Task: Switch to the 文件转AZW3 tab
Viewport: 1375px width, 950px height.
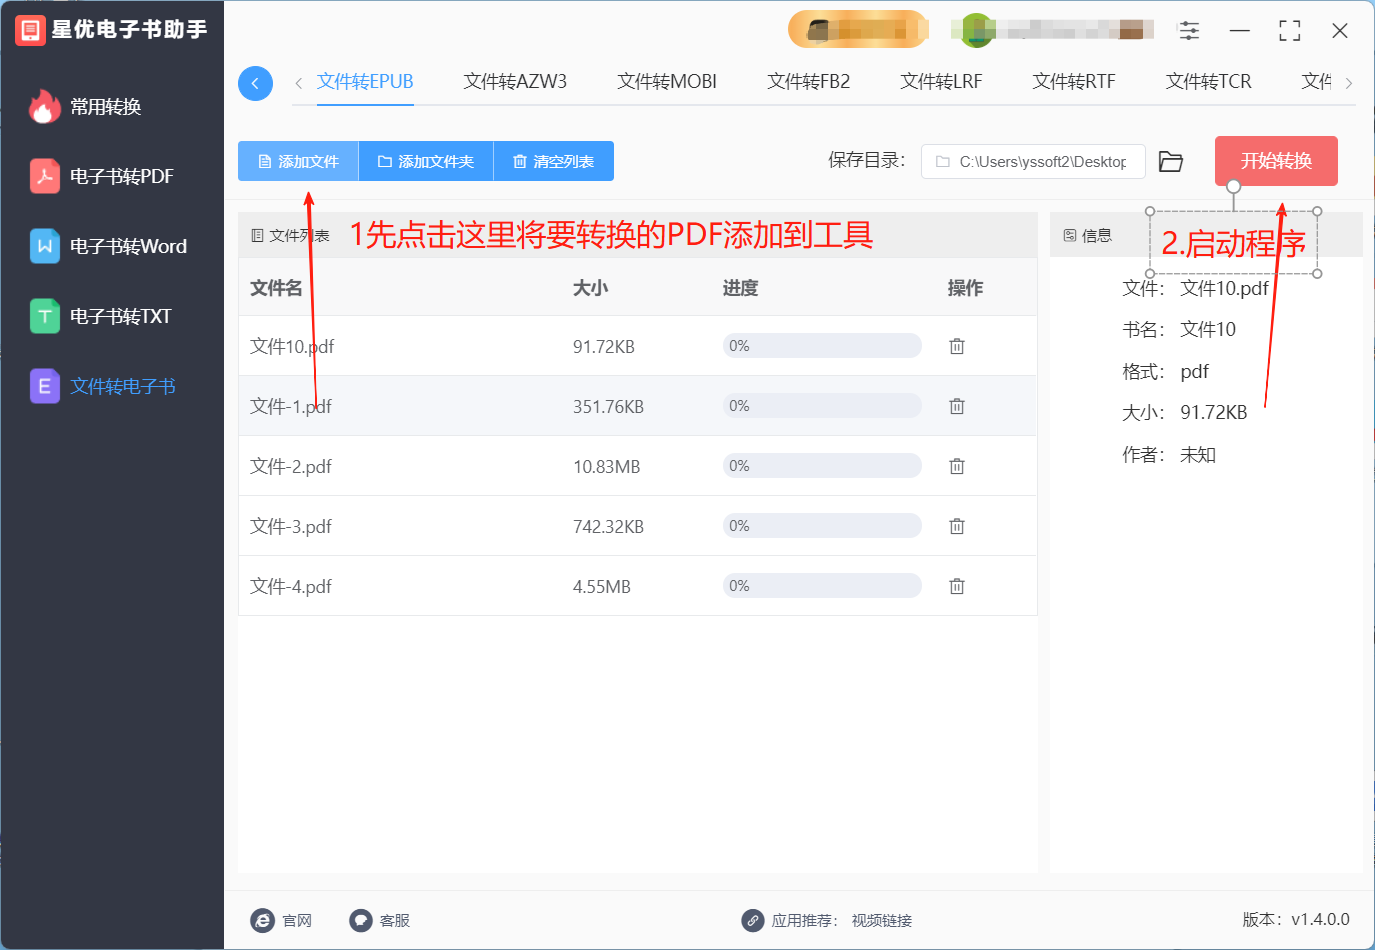Action: 515,81
